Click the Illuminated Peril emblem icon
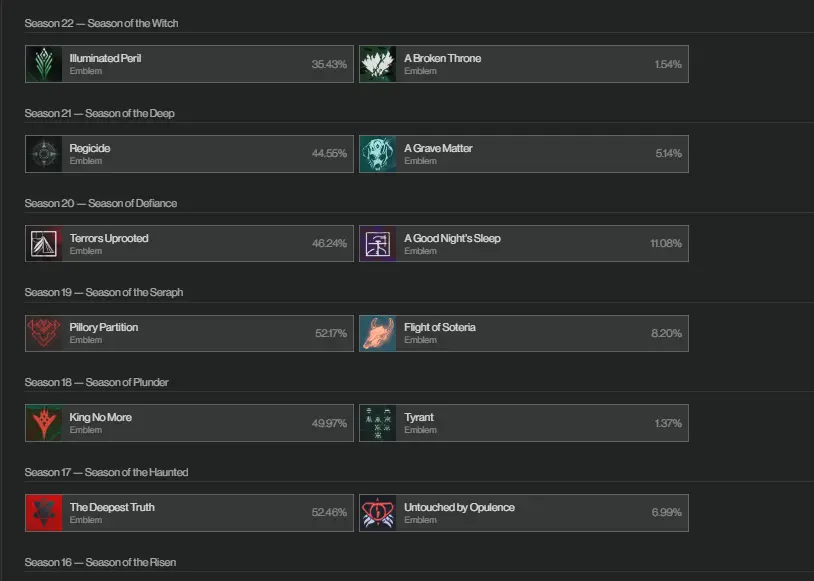This screenshot has height=581, width=814. [x=44, y=64]
